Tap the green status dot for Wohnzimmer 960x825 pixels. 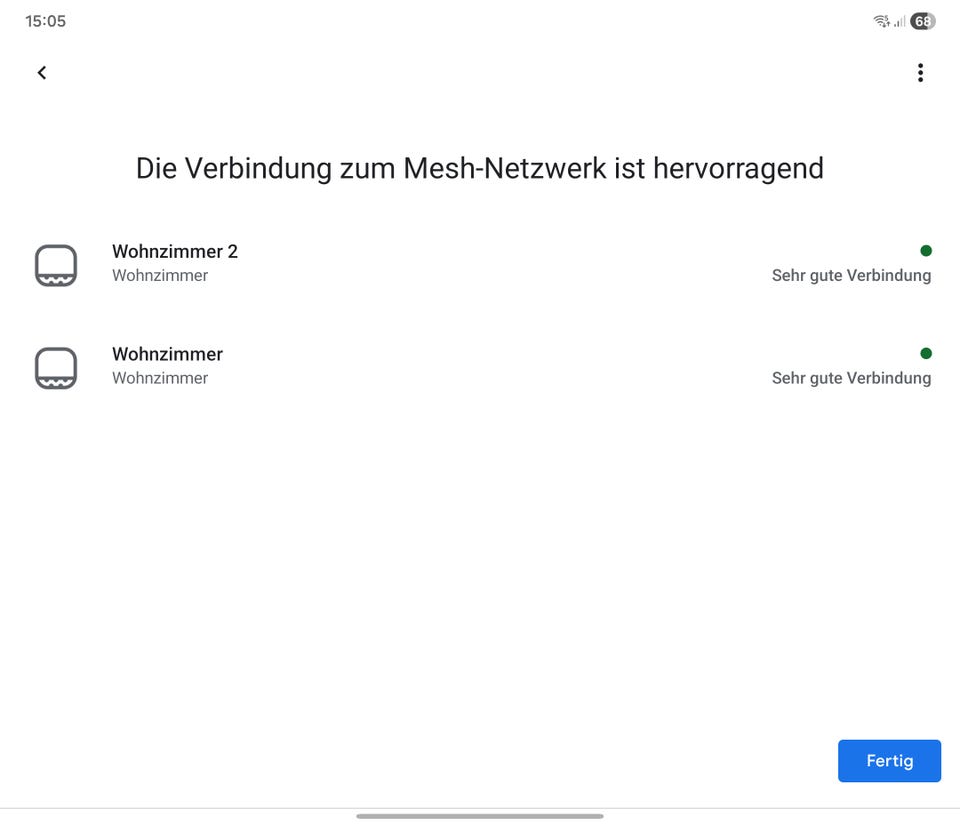pyautogui.click(x=926, y=353)
